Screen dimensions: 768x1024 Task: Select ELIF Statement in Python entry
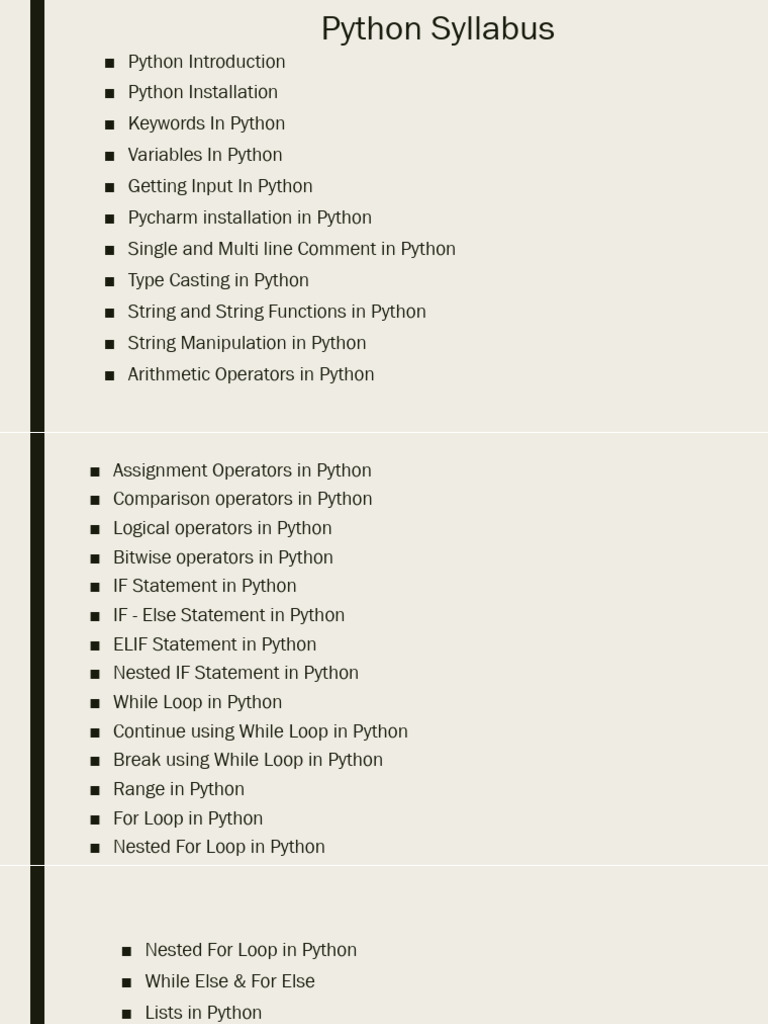(x=215, y=645)
